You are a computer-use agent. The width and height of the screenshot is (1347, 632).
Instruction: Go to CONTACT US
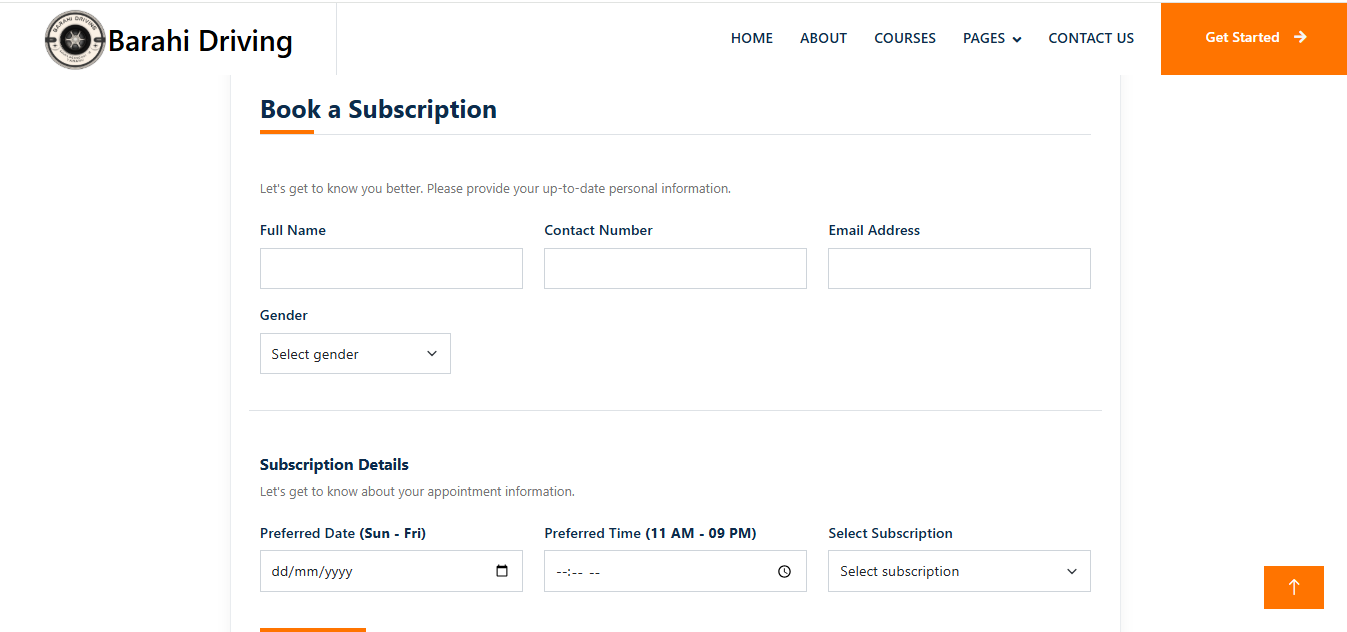tap(1091, 38)
